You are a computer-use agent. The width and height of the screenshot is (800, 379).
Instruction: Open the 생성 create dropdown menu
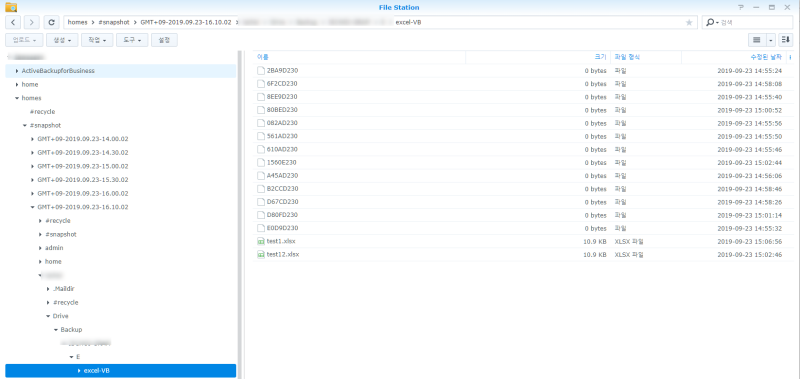click(62, 40)
